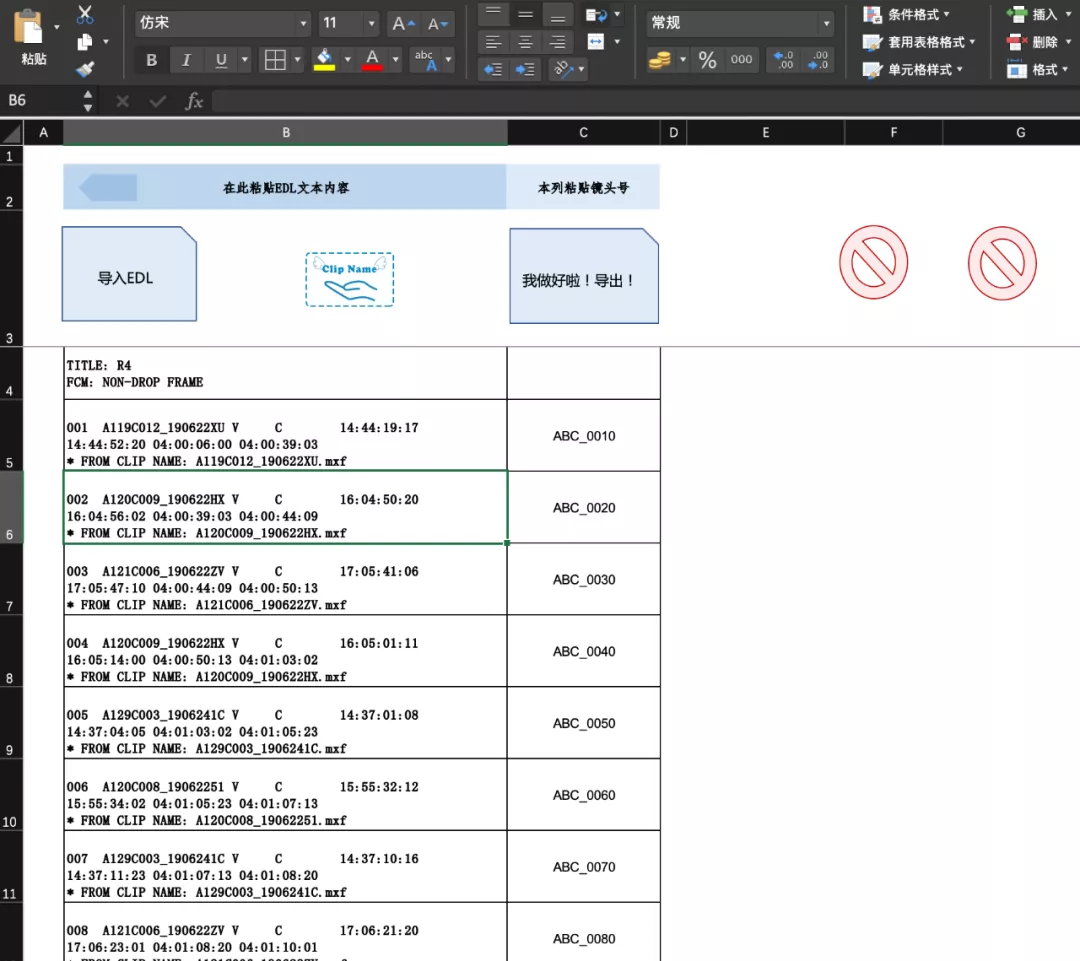Screen dimensions: 1080x961
Task: Click the formula bar confirm checkmark
Action: [x=158, y=102]
